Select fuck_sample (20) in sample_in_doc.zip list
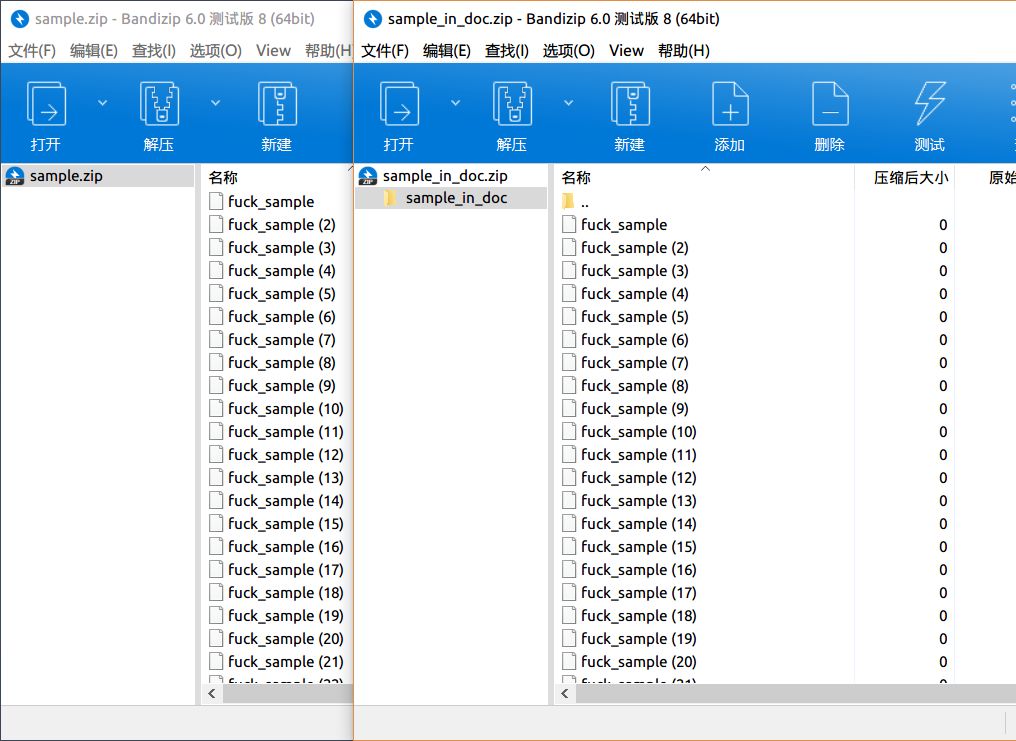1016x741 pixels. pyautogui.click(x=638, y=661)
